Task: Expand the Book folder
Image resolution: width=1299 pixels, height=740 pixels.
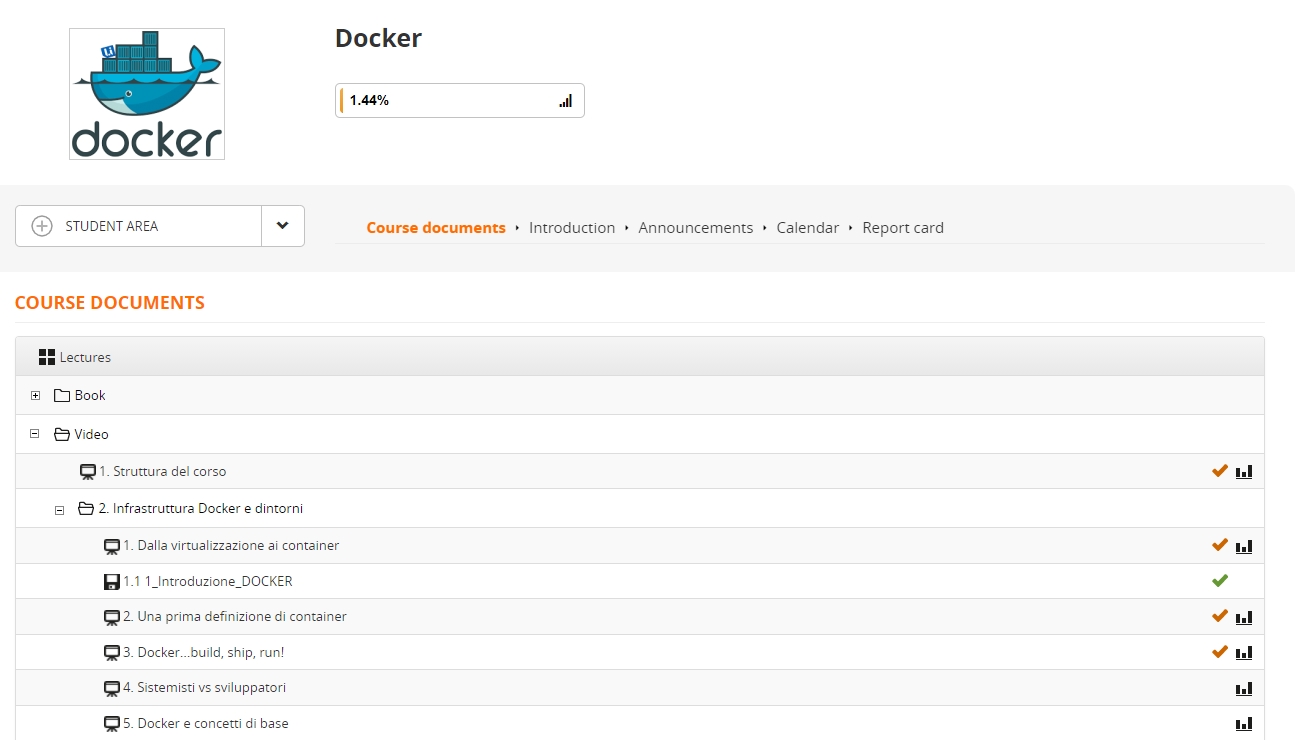Action: 35,396
